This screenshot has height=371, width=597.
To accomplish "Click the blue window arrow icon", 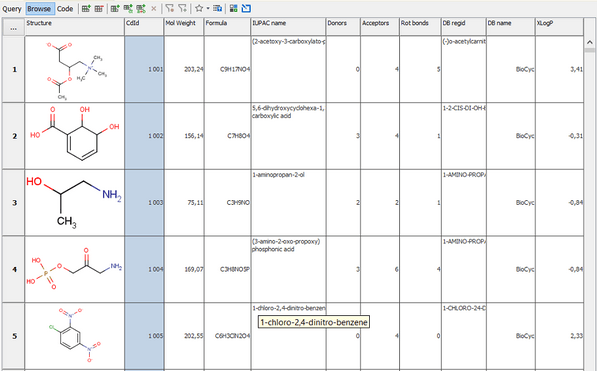I will pos(246,8).
